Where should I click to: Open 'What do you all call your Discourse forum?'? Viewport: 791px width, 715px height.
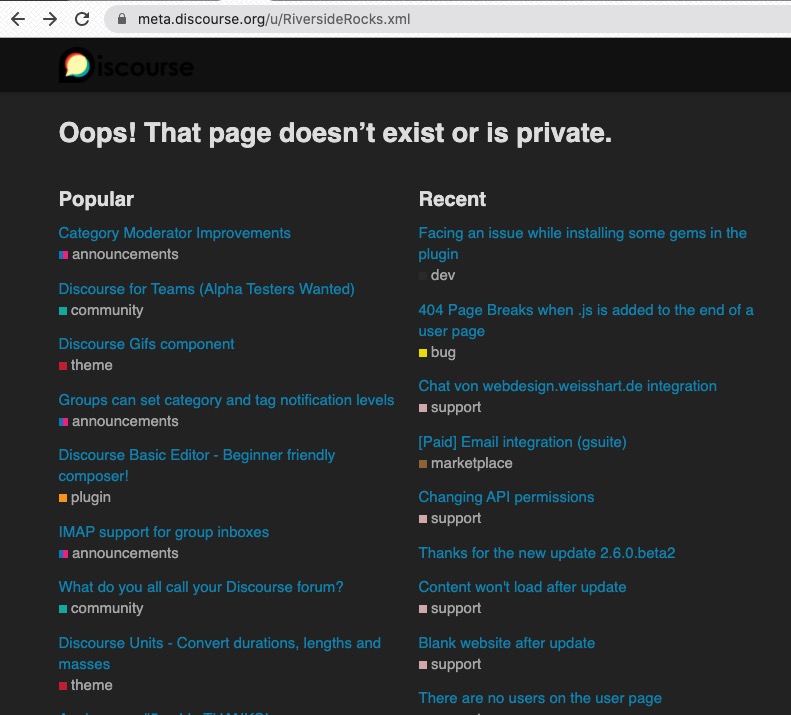pos(201,587)
